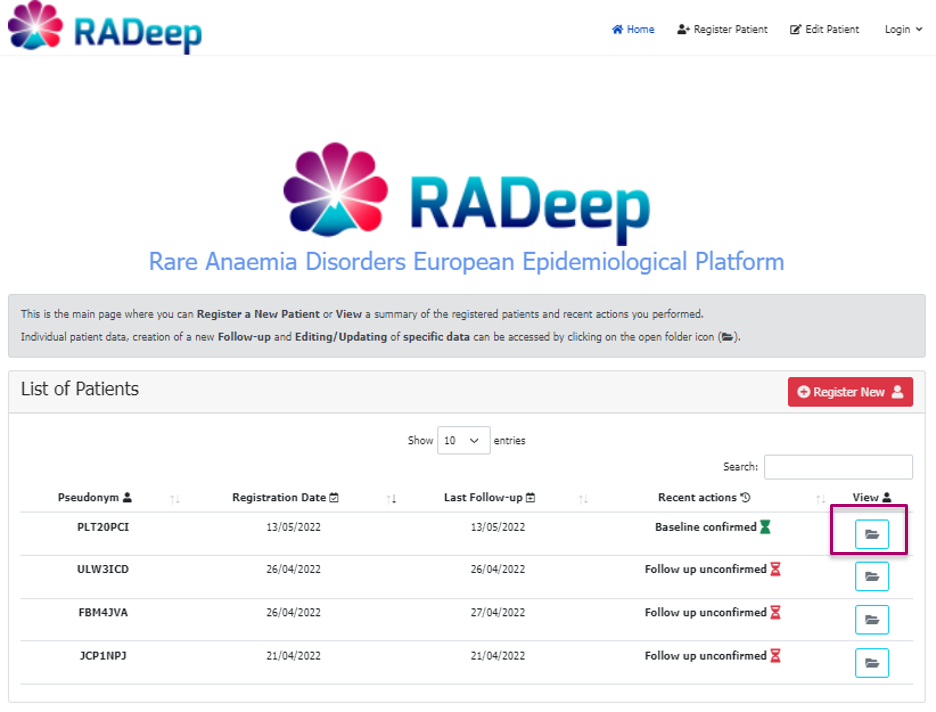Select pseudonym ULW3ICD cell
Image resolution: width=936 pixels, height=712 pixels.
pos(103,569)
